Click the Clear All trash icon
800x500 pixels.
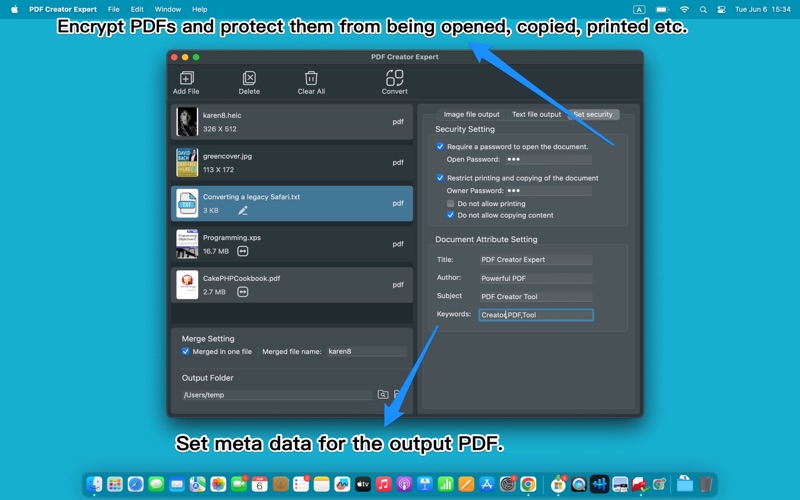point(311,78)
